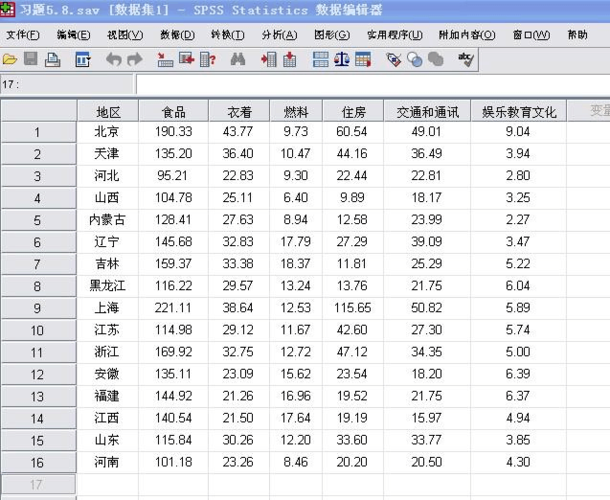Click the cell containing 河南
610x500 pixels.
click(x=108, y=462)
